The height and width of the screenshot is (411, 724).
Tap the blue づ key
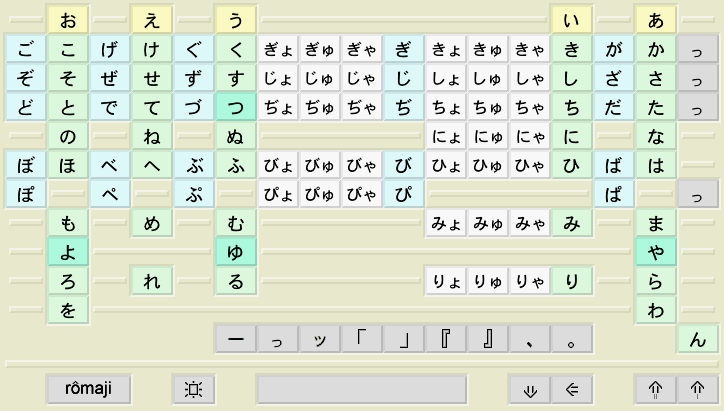coord(193,107)
